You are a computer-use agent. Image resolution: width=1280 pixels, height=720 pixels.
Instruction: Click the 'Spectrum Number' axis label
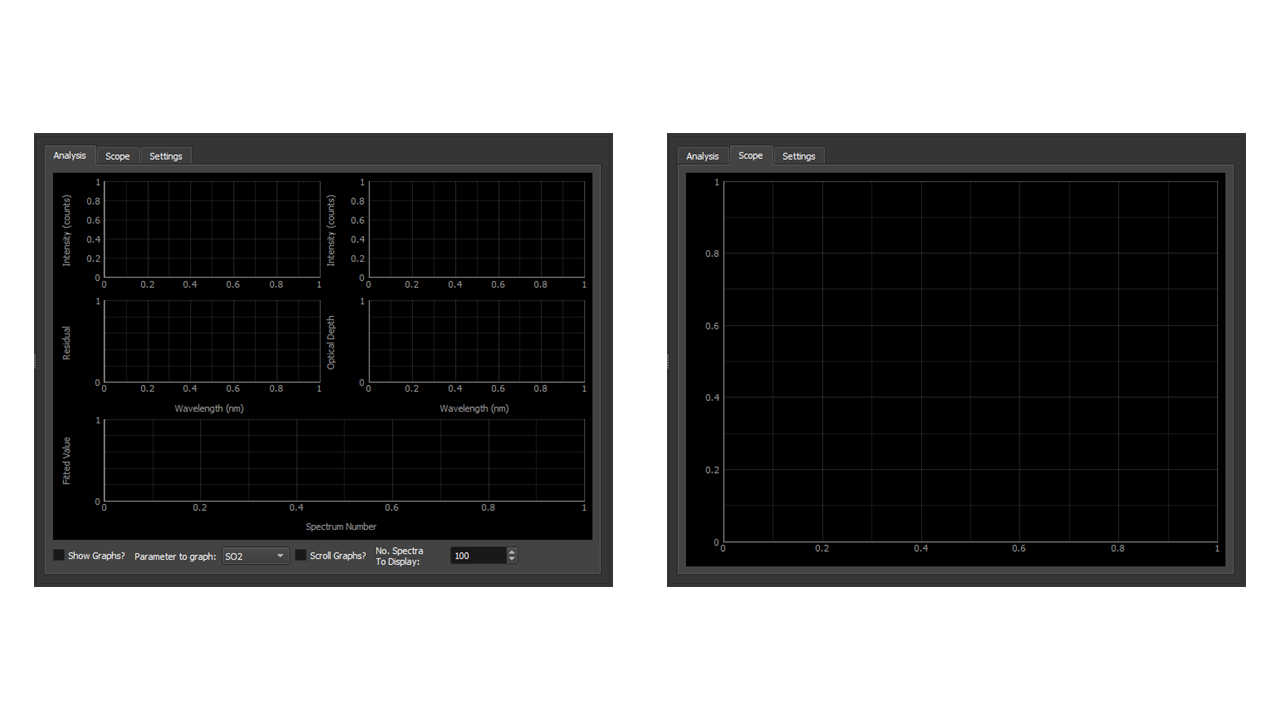point(341,526)
